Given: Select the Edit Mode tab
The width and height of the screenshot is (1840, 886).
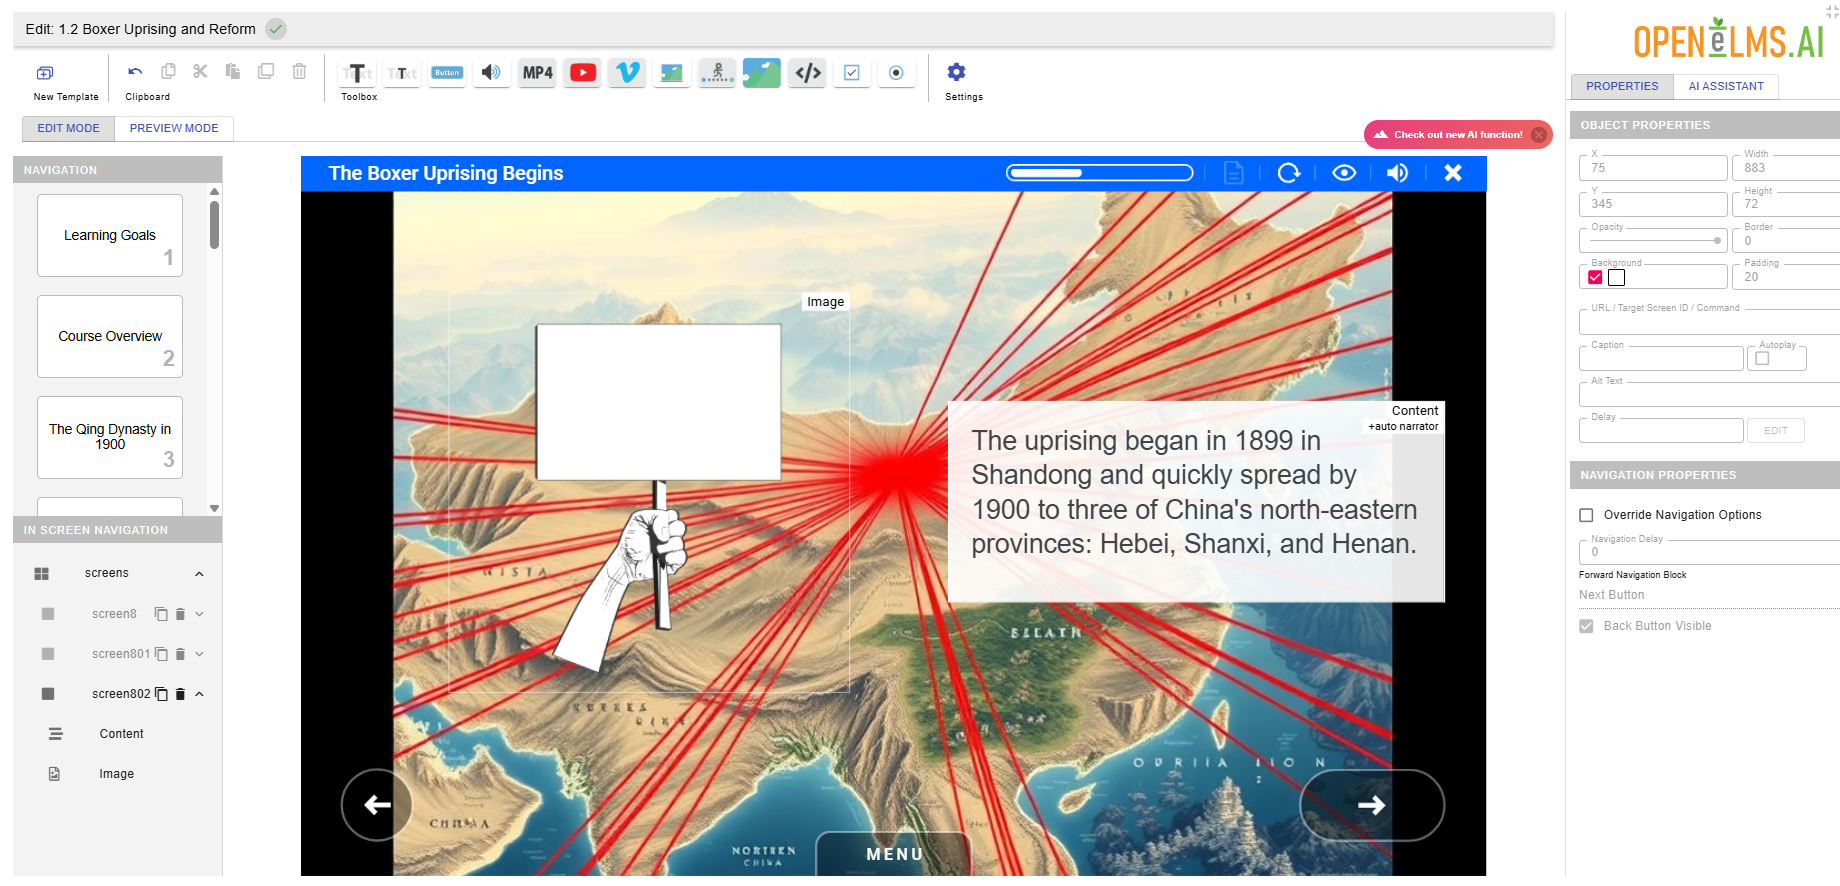Looking at the screenshot, I should click(x=68, y=128).
